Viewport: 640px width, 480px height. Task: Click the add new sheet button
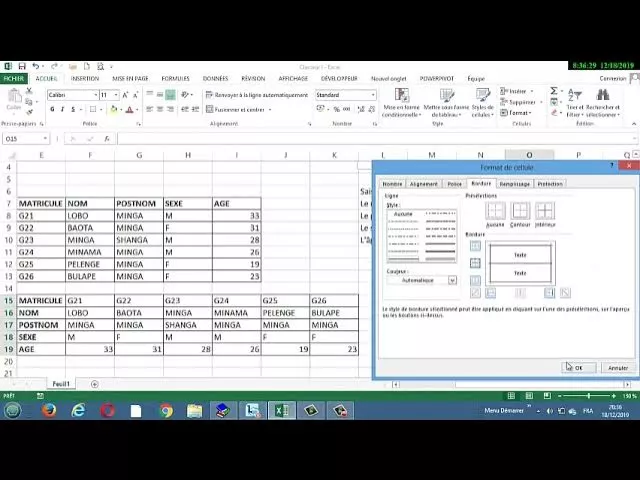[95, 384]
